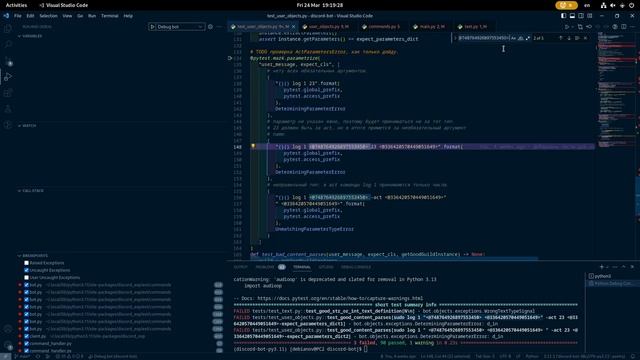Open the Search view in activity bar
The image size is (640, 360).
8,44
